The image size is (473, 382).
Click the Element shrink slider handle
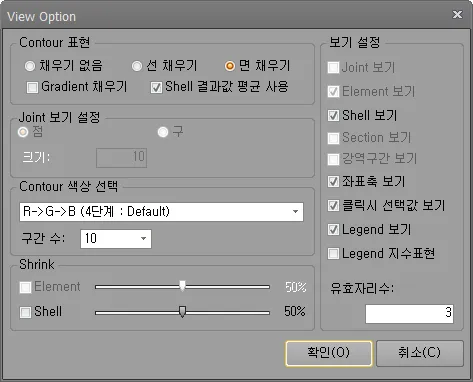click(182, 286)
